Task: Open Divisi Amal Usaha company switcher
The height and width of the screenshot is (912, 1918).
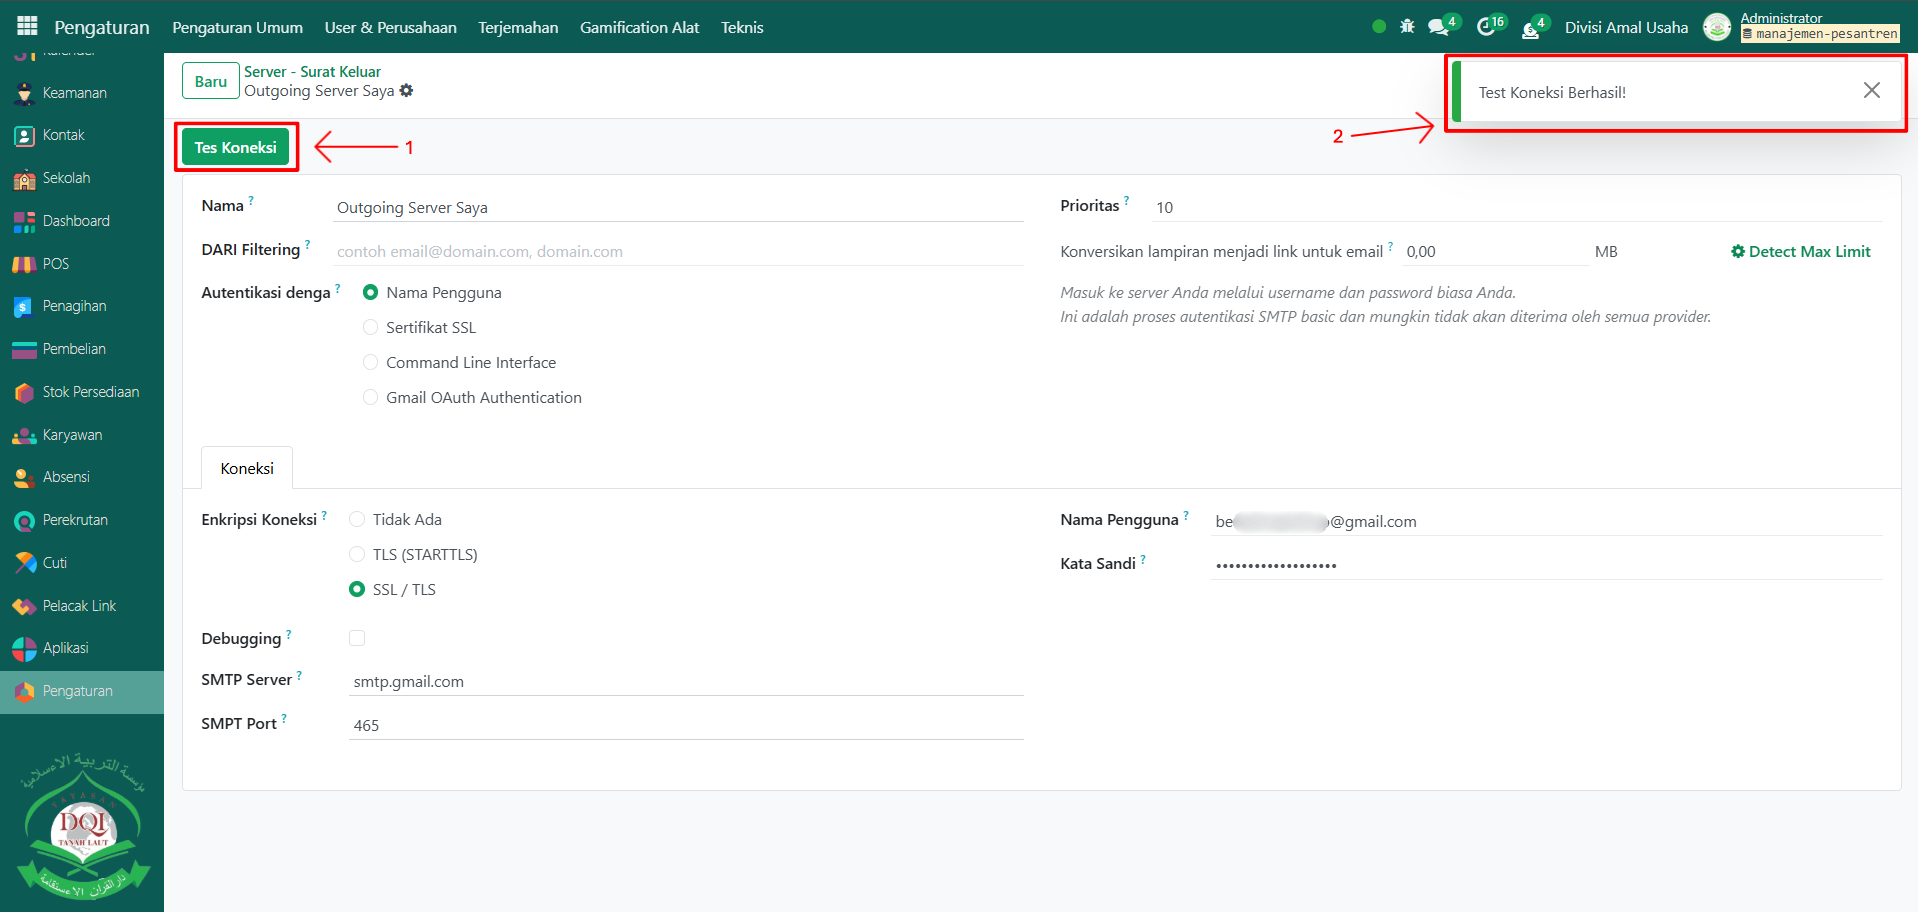Action: click(1625, 27)
